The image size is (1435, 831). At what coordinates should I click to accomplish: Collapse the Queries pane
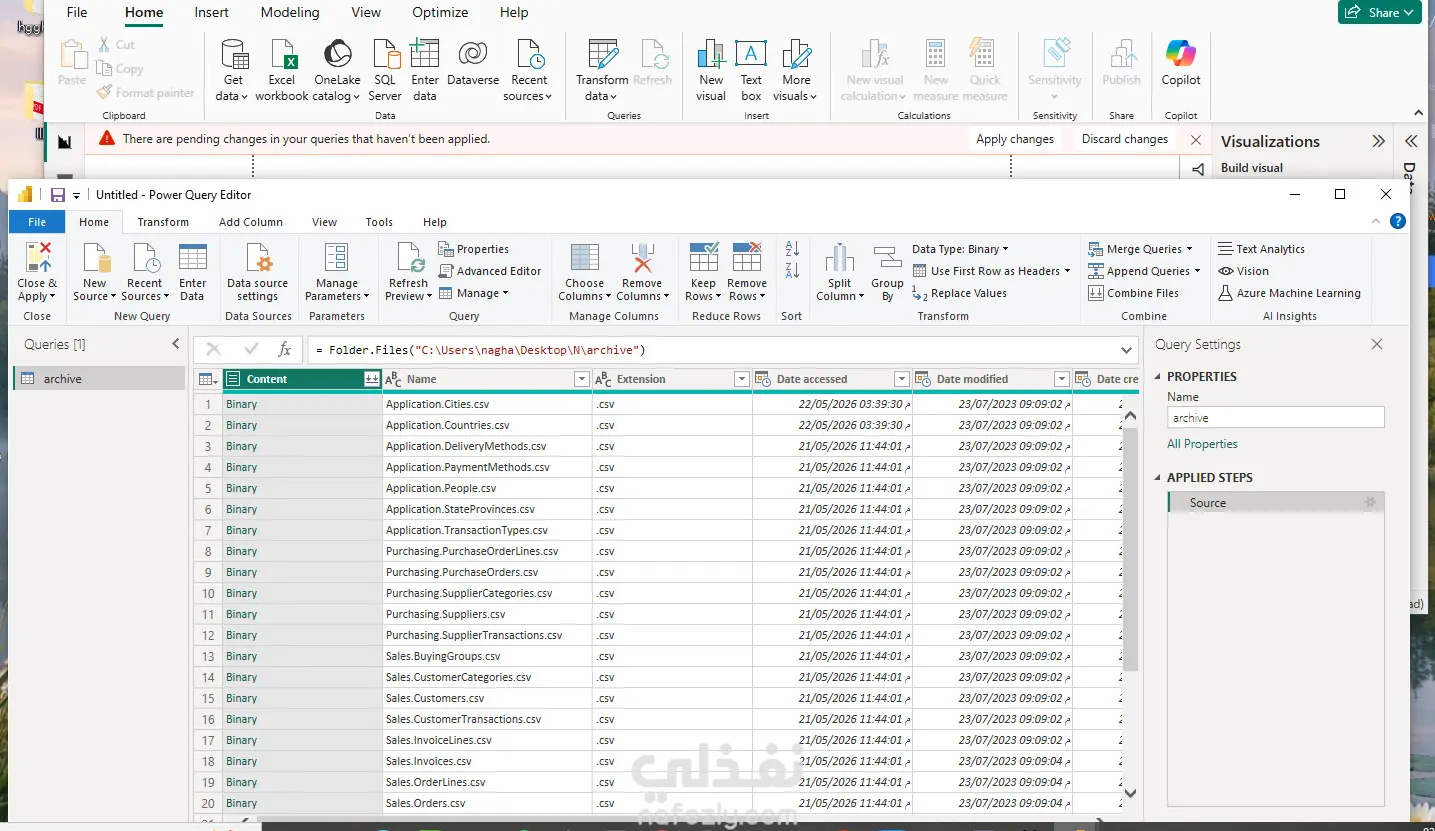point(176,344)
